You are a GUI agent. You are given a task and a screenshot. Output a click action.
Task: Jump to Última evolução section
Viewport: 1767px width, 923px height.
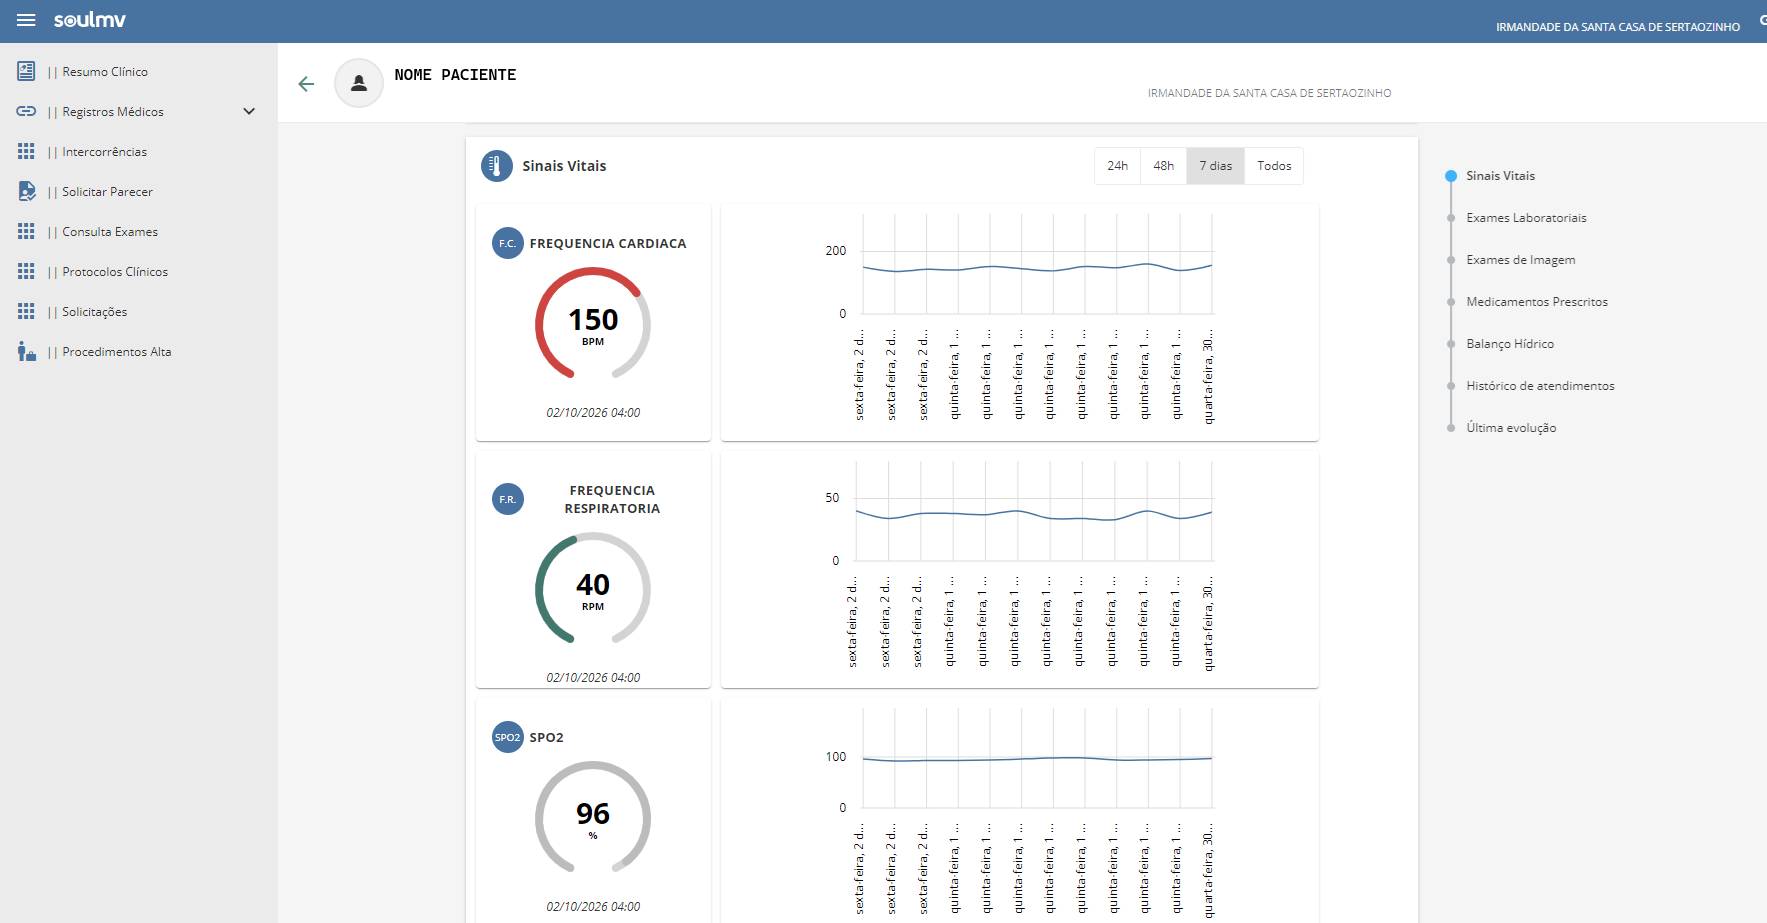[x=1511, y=428]
